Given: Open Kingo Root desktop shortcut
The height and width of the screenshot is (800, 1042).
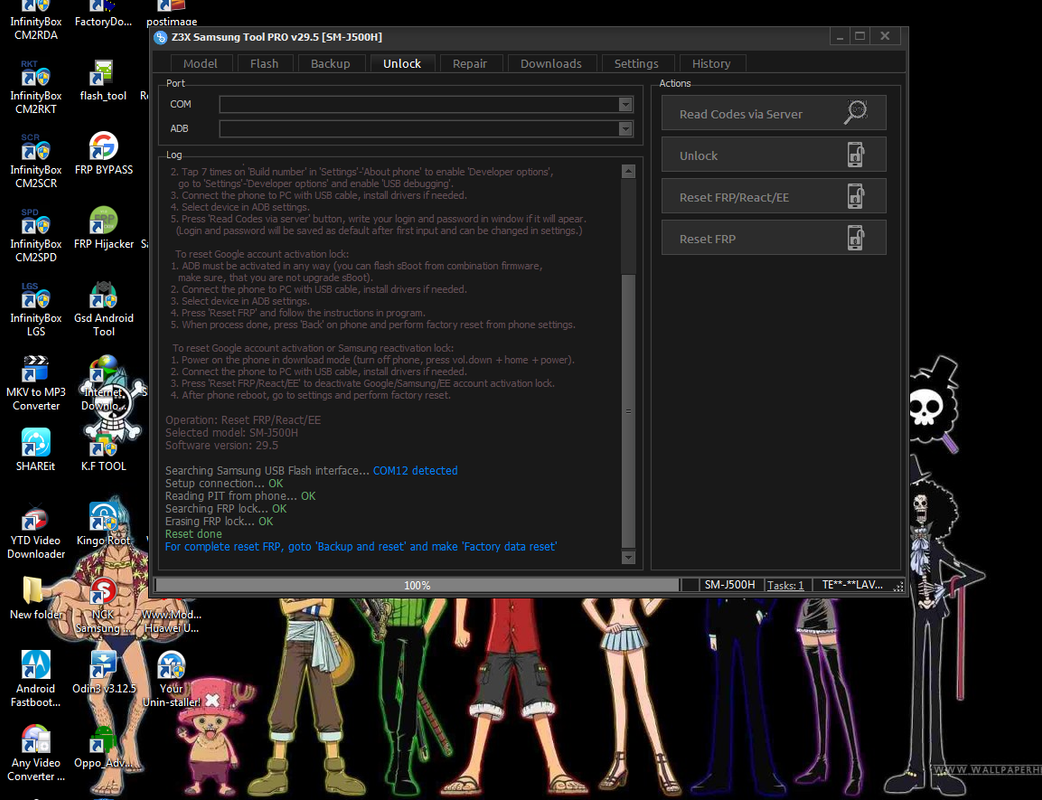Looking at the screenshot, I should (104, 525).
